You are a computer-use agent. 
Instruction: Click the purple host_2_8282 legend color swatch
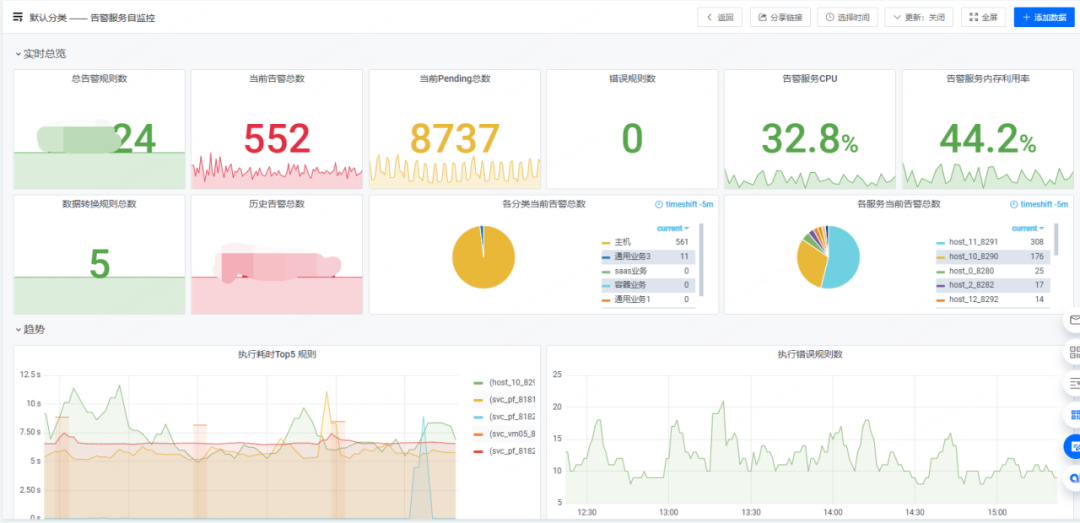pyautogui.click(x=940, y=286)
